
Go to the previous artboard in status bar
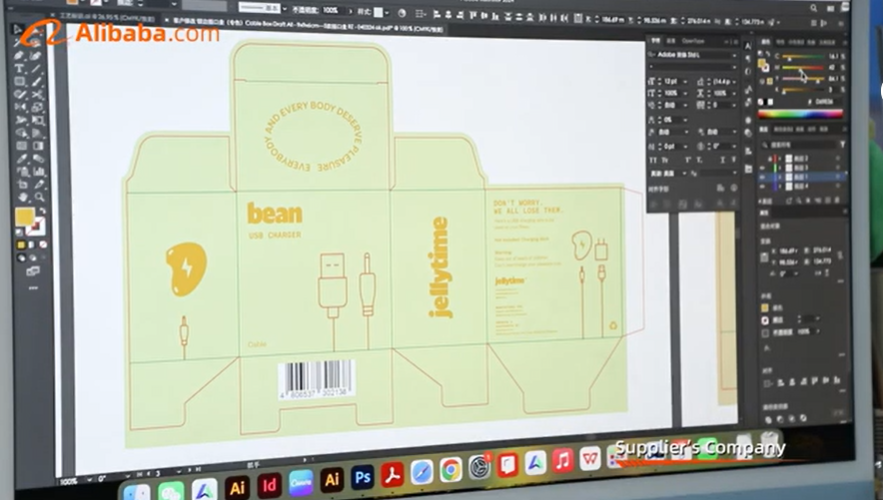[x=149, y=474]
